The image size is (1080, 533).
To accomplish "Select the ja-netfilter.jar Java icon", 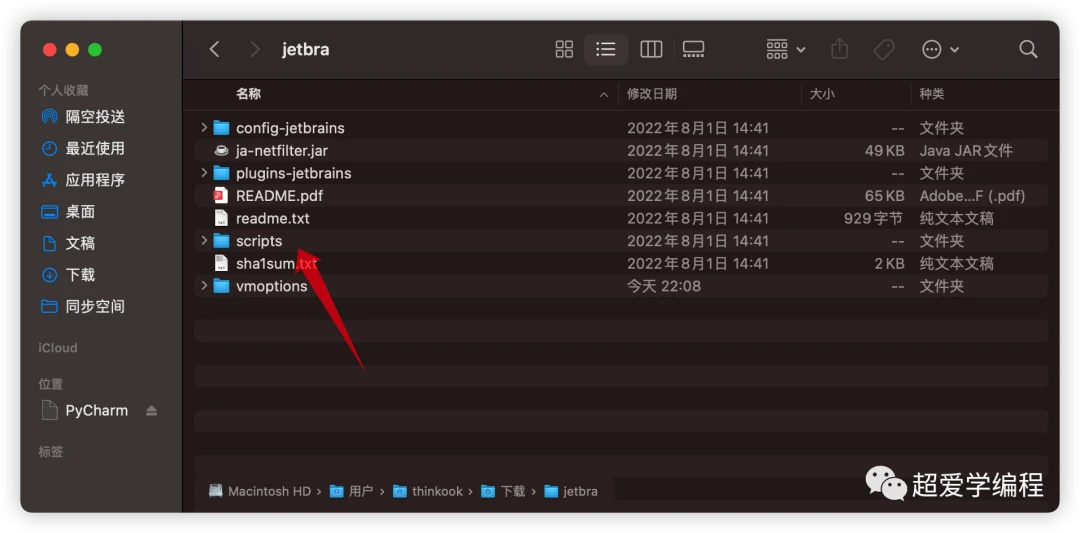I will (221, 150).
